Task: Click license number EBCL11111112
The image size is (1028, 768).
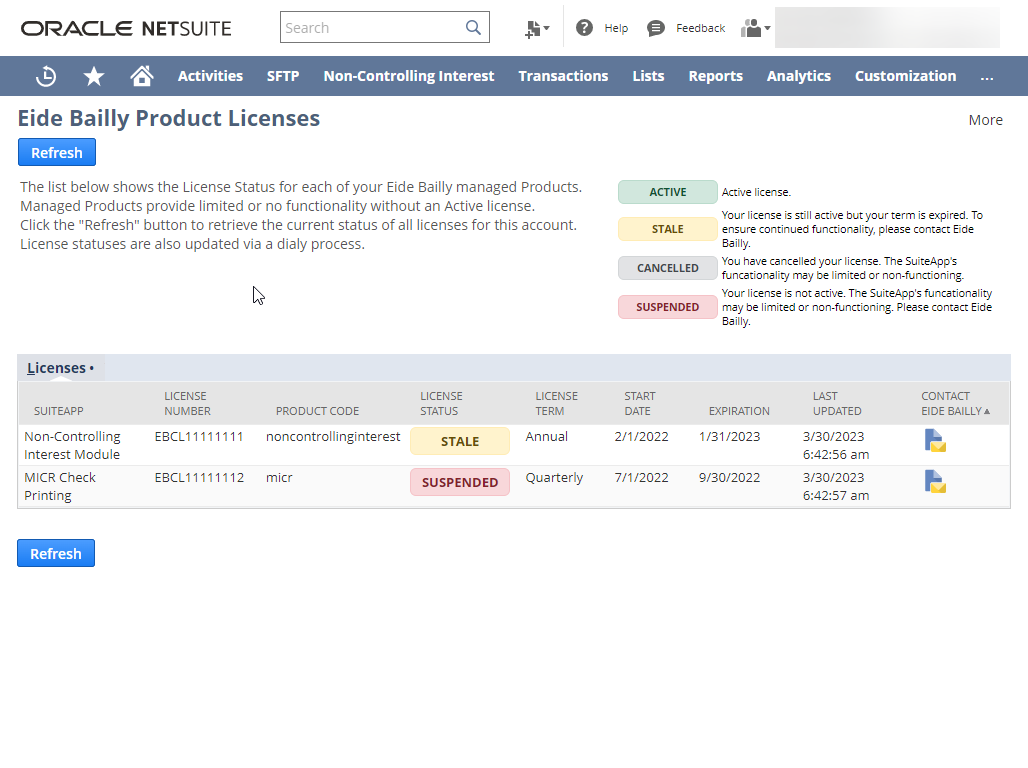Action: point(199,477)
